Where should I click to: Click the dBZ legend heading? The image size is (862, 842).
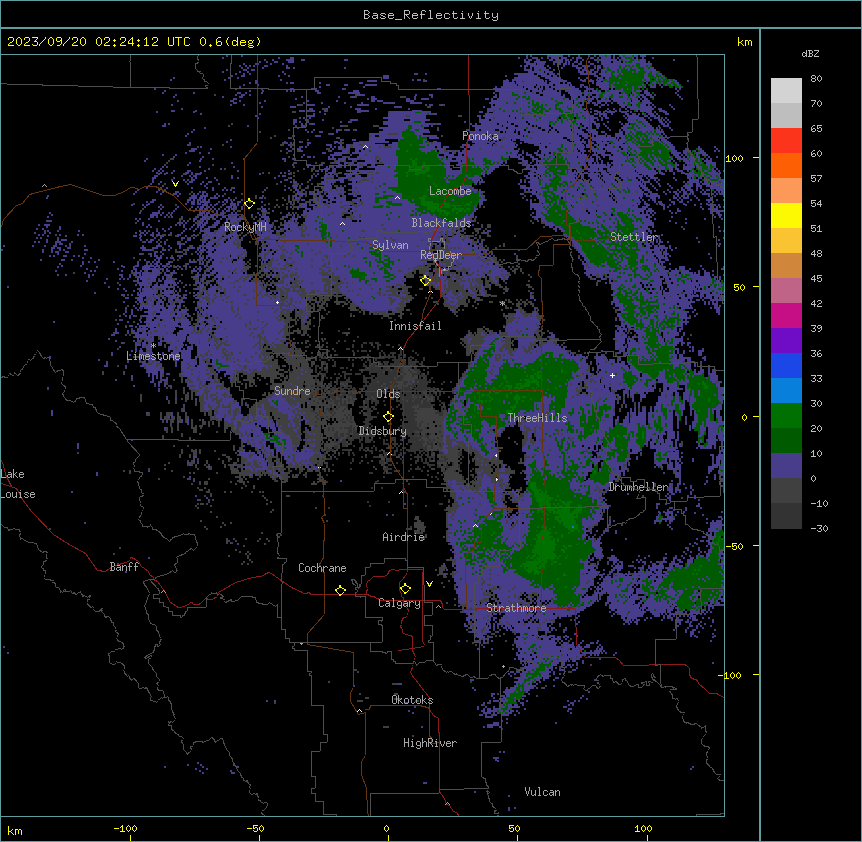click(x=810, y=53)
